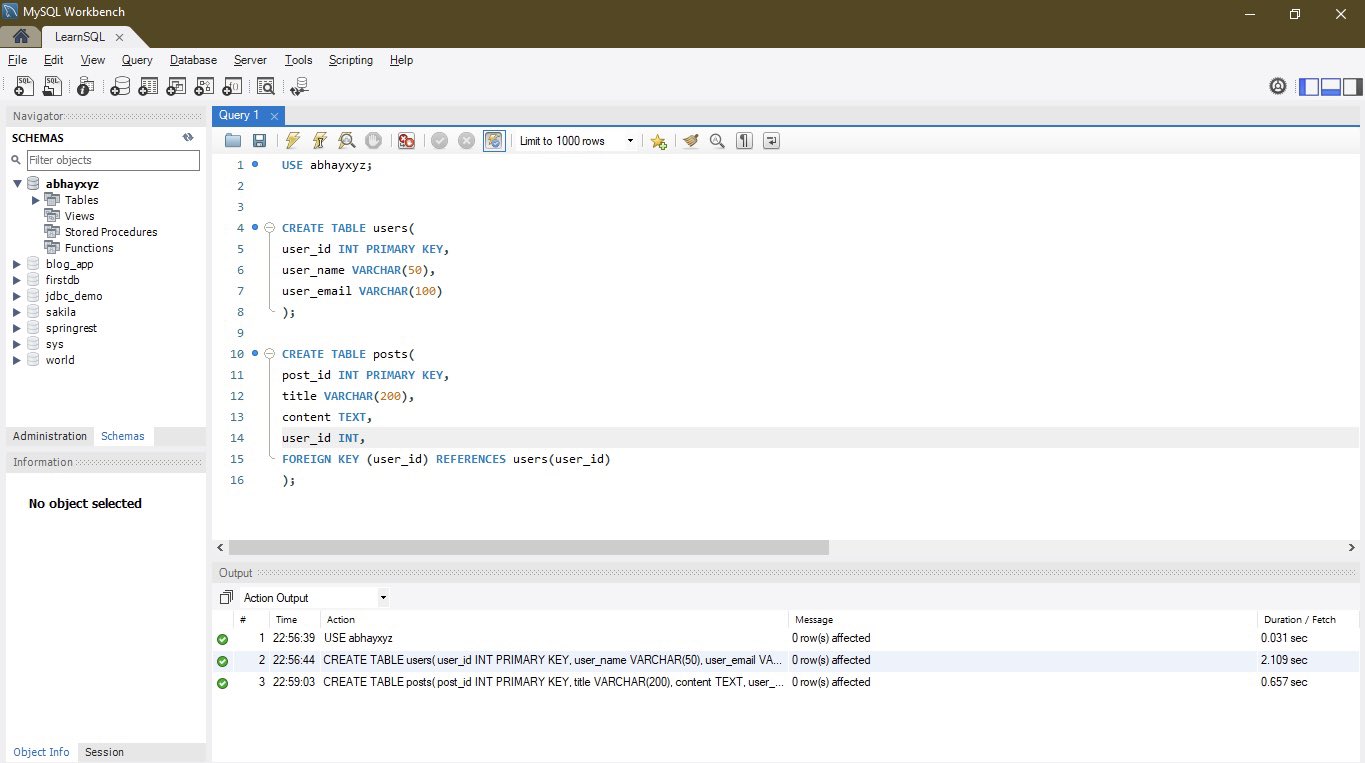Open the SQL file in new tab icon
The image size is (1365, 763).
point(52,87)
